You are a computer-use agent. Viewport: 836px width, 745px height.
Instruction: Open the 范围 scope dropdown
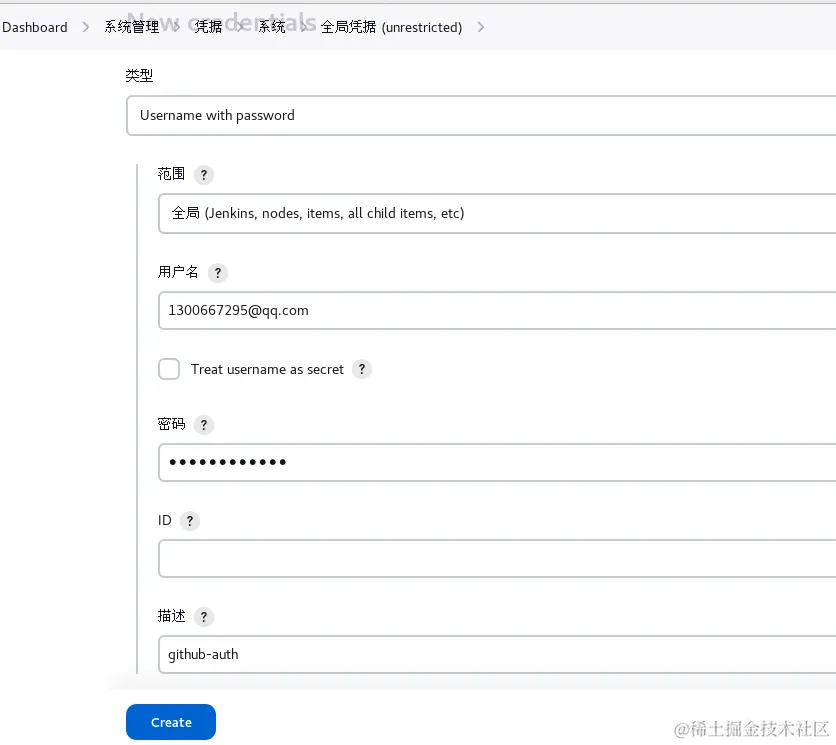[x=497, y=213]
